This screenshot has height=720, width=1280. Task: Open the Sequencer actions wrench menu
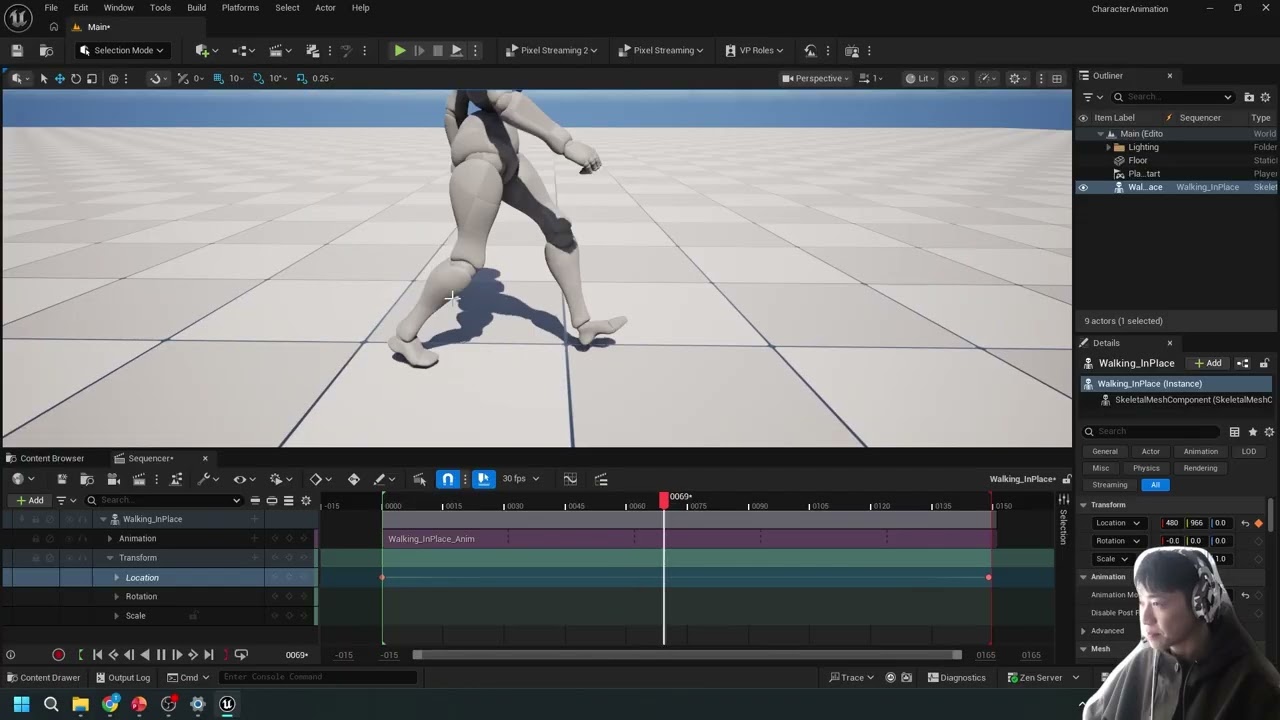pyautogui.click(x=206, y=479)
